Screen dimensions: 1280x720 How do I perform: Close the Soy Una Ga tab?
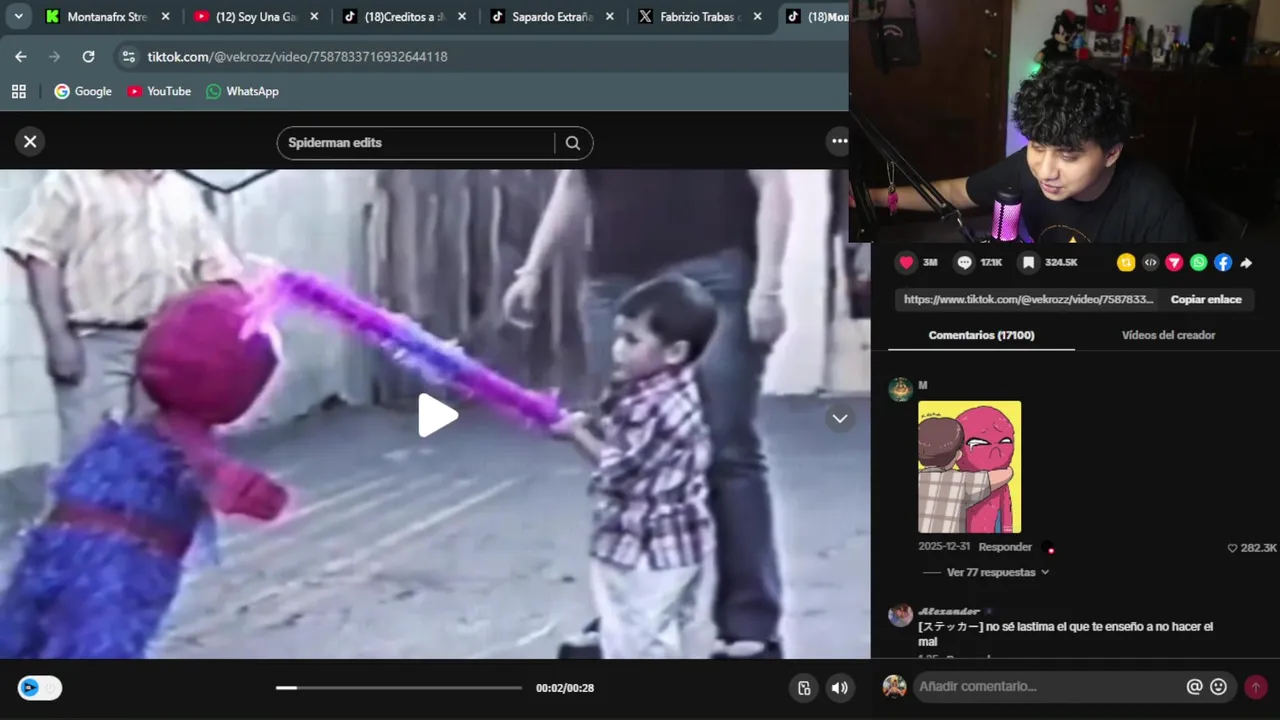314,17
